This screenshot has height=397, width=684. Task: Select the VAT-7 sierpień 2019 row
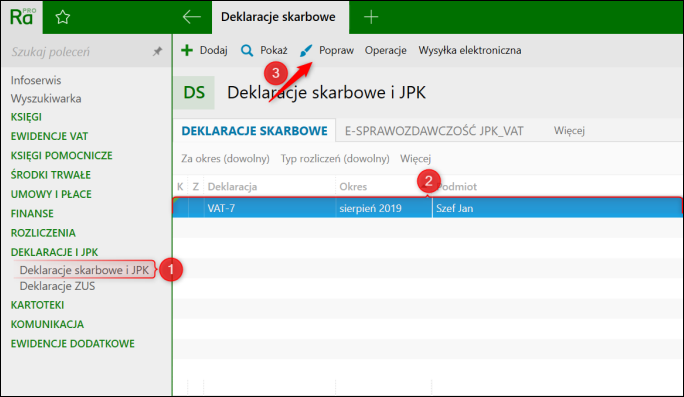428,208
